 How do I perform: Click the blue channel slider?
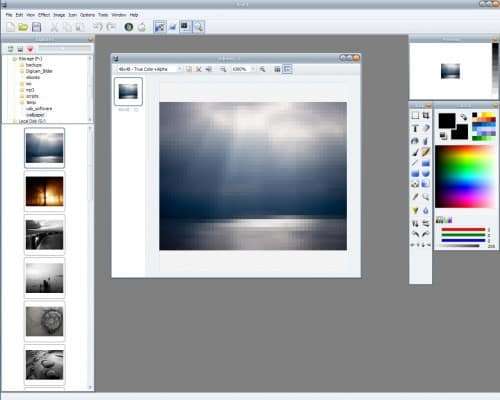463,240
